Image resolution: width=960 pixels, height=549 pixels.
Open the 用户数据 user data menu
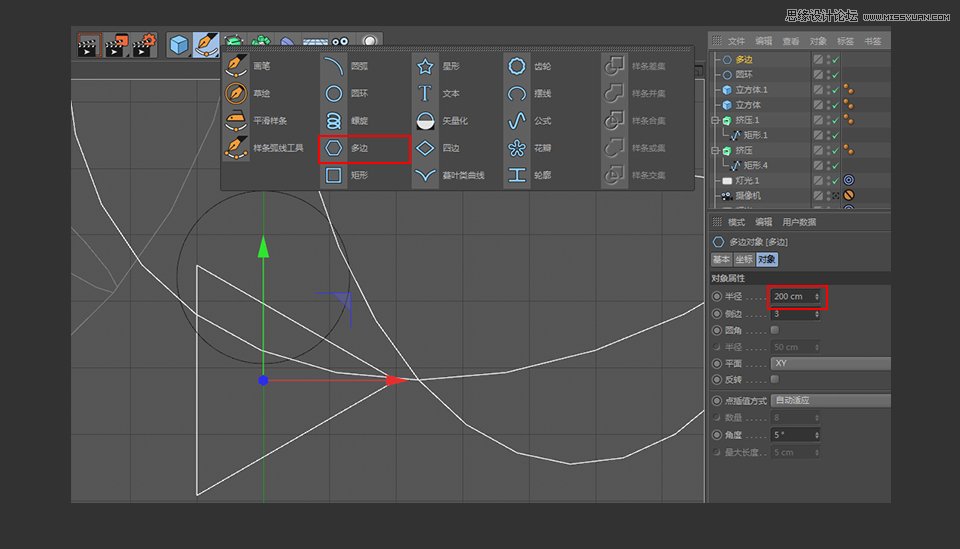point(799,222)
